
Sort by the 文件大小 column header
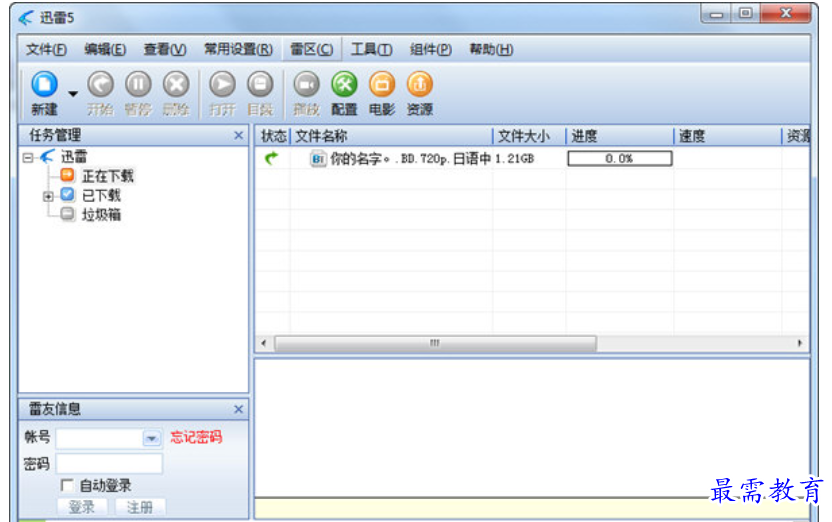click(530, 136)
